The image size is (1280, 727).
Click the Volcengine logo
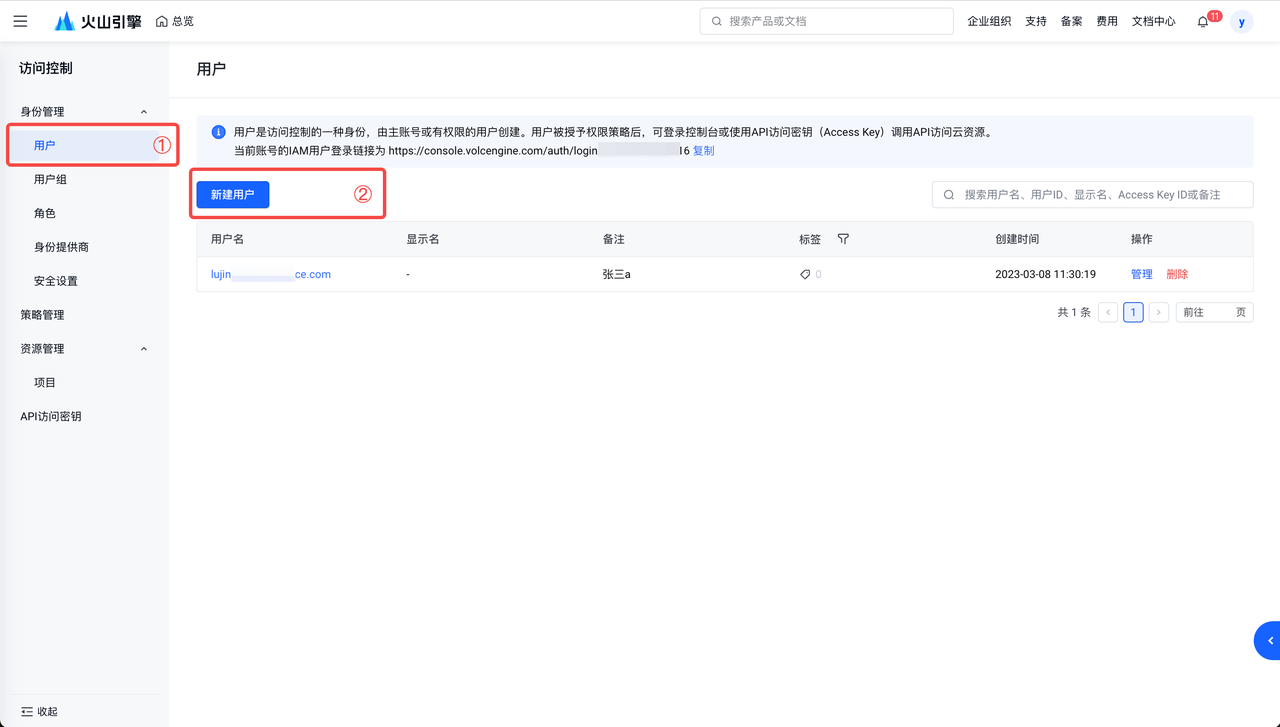click(98, 21)
